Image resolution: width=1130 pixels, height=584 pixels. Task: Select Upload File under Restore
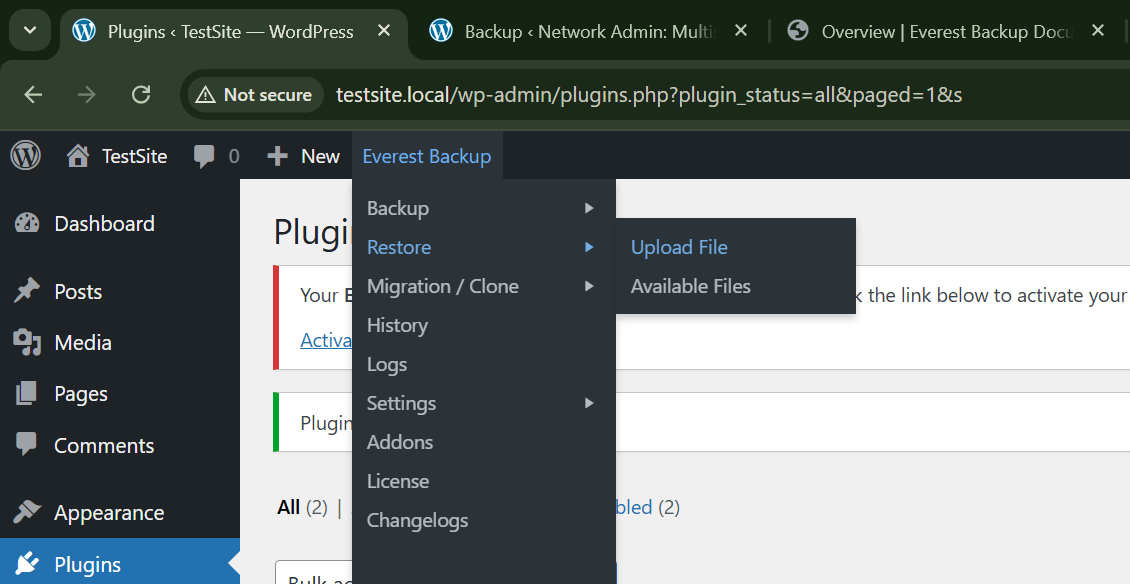pyautogui.click(x=678, y=246)
